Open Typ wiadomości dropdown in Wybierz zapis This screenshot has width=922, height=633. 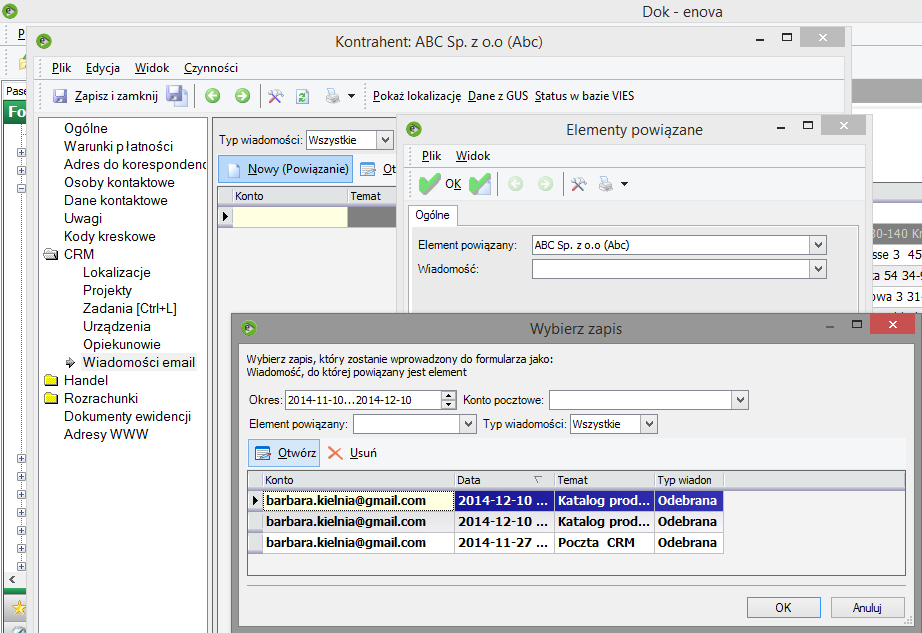click(x=649, y=424)
